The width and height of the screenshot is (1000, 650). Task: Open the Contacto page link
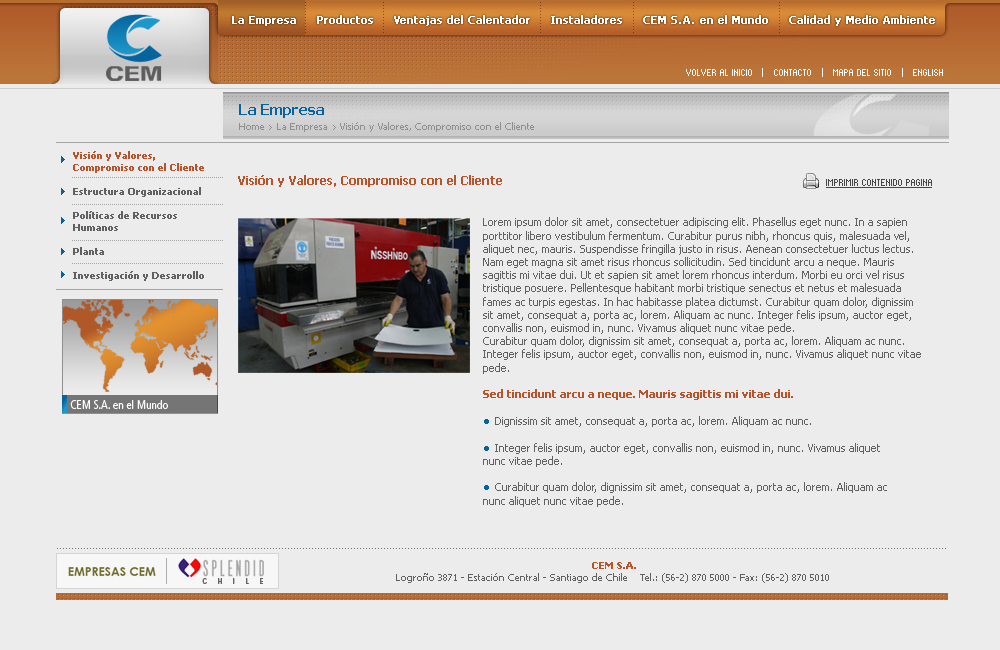tap(792, 73)
